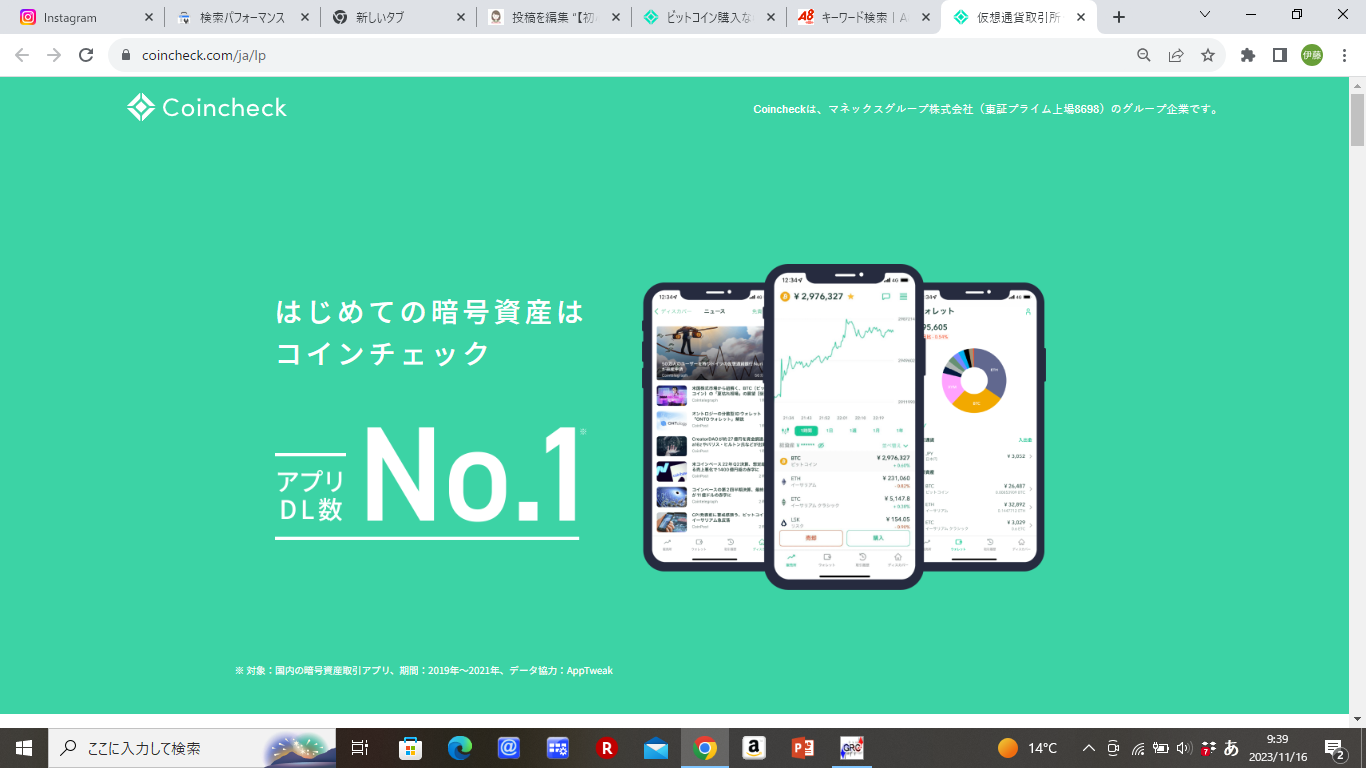Viewport: 1366px width, 768px height.
Task: Switch to the Instagram tab
Action: tap(85, 17)
